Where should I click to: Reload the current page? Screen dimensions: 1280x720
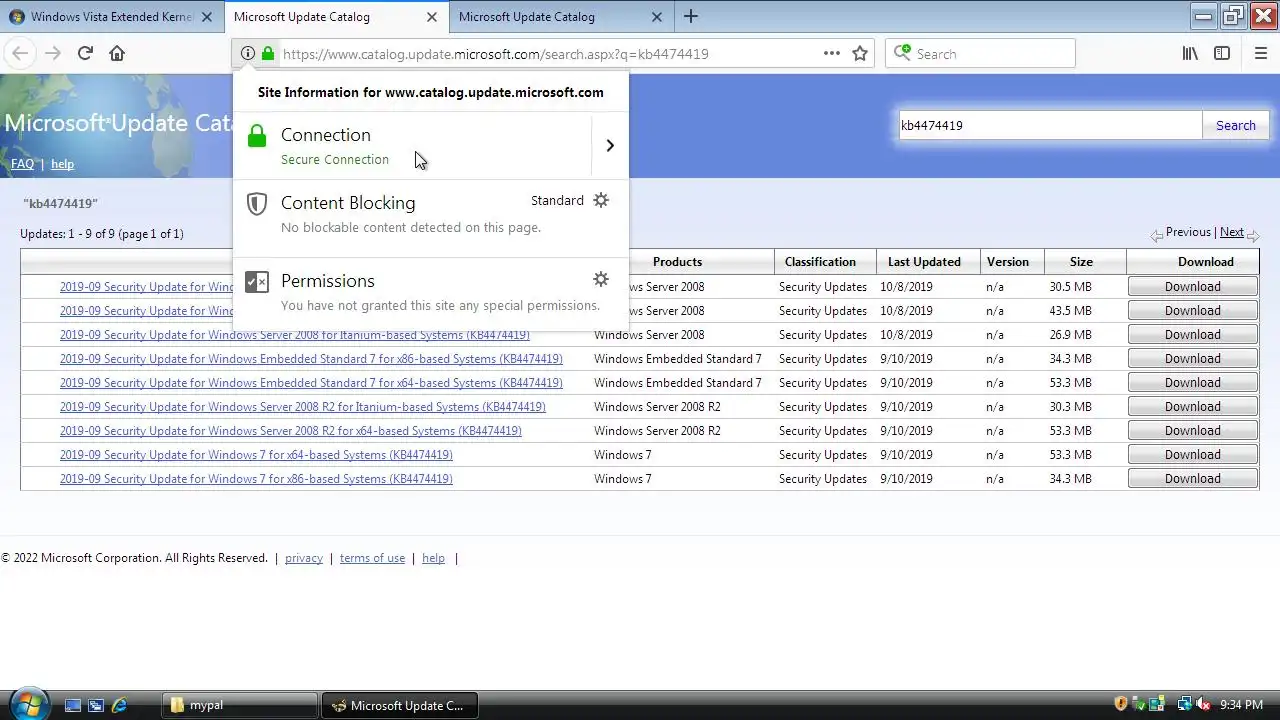pyautogui.click(x=85, y=54)
